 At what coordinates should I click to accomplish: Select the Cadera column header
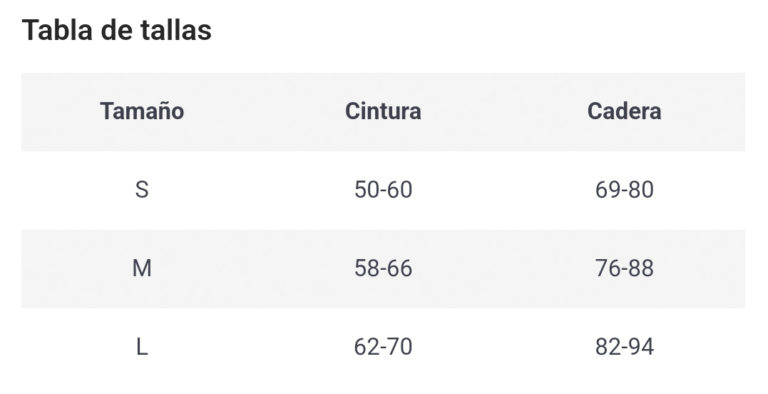click(624, 111)
